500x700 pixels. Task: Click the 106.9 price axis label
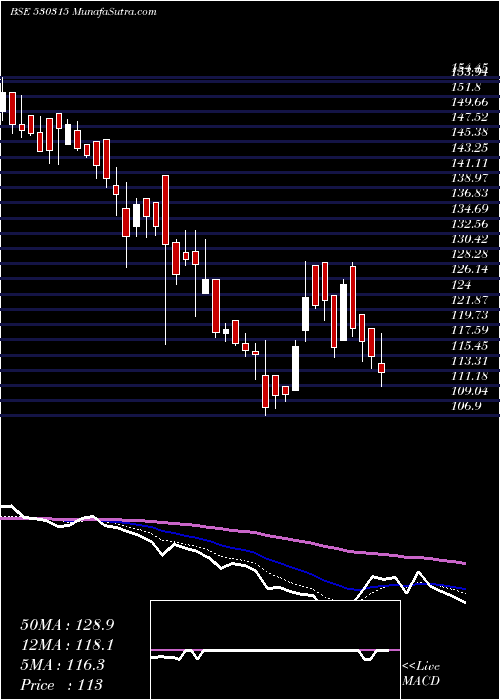click(x=467, y=406)
